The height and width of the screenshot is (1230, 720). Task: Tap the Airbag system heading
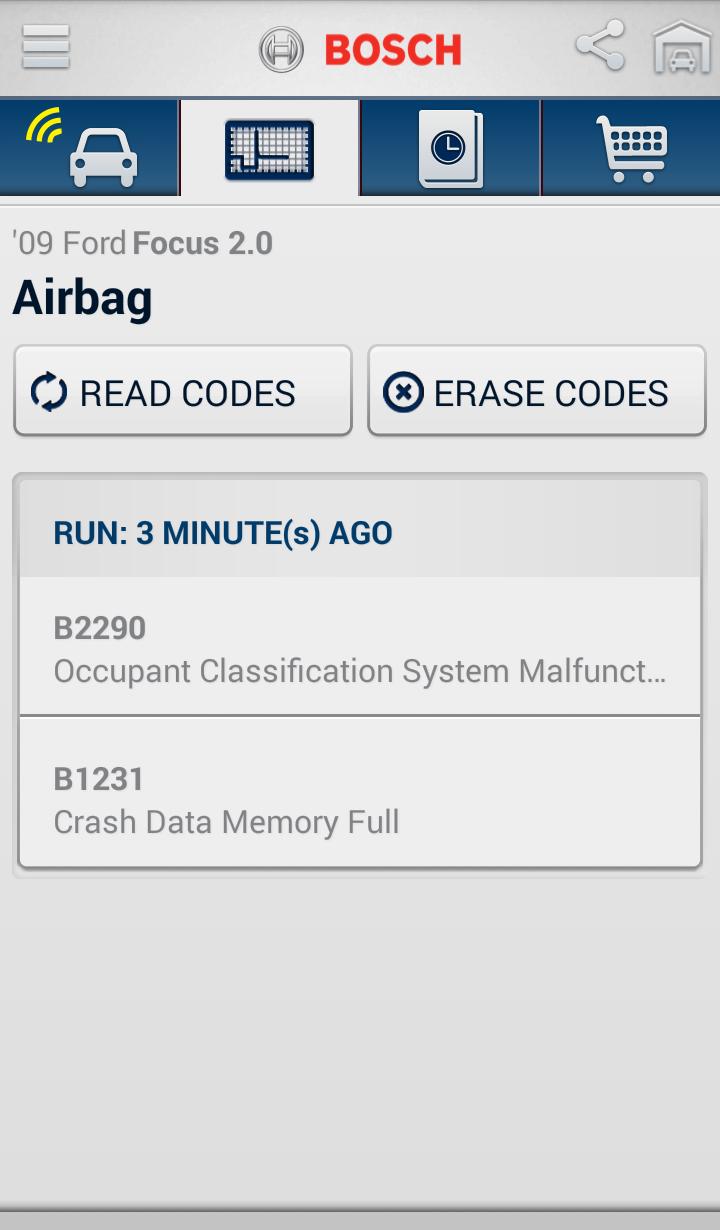(x=82, y=297)
